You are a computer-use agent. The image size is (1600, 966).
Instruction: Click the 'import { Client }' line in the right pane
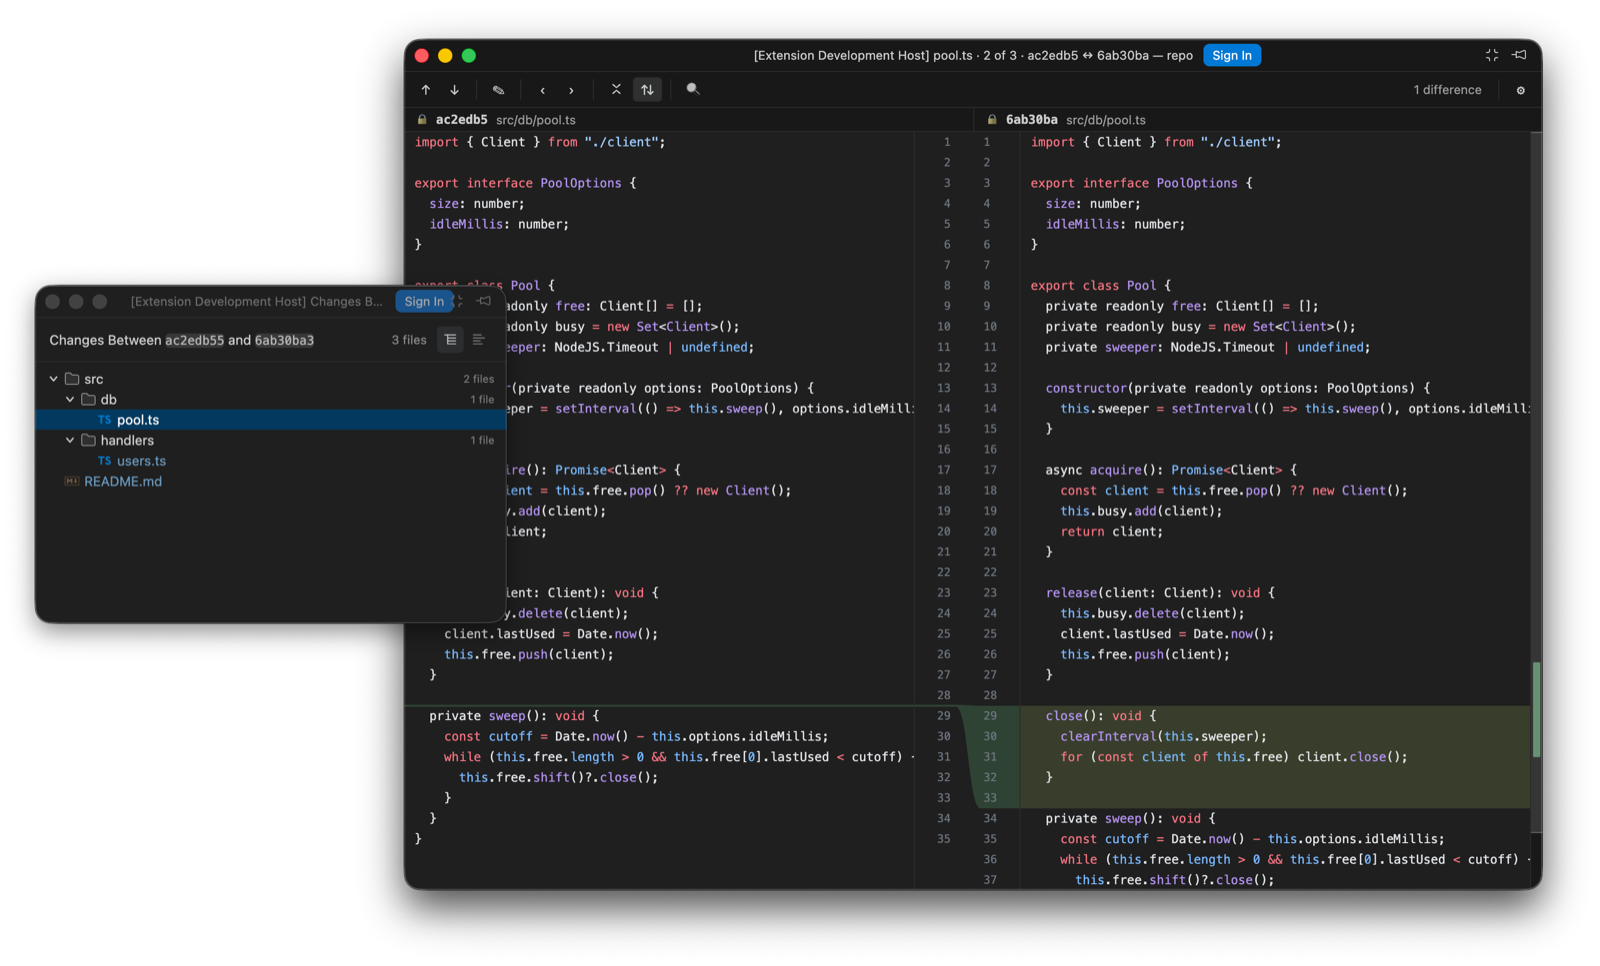(1155, 142)
